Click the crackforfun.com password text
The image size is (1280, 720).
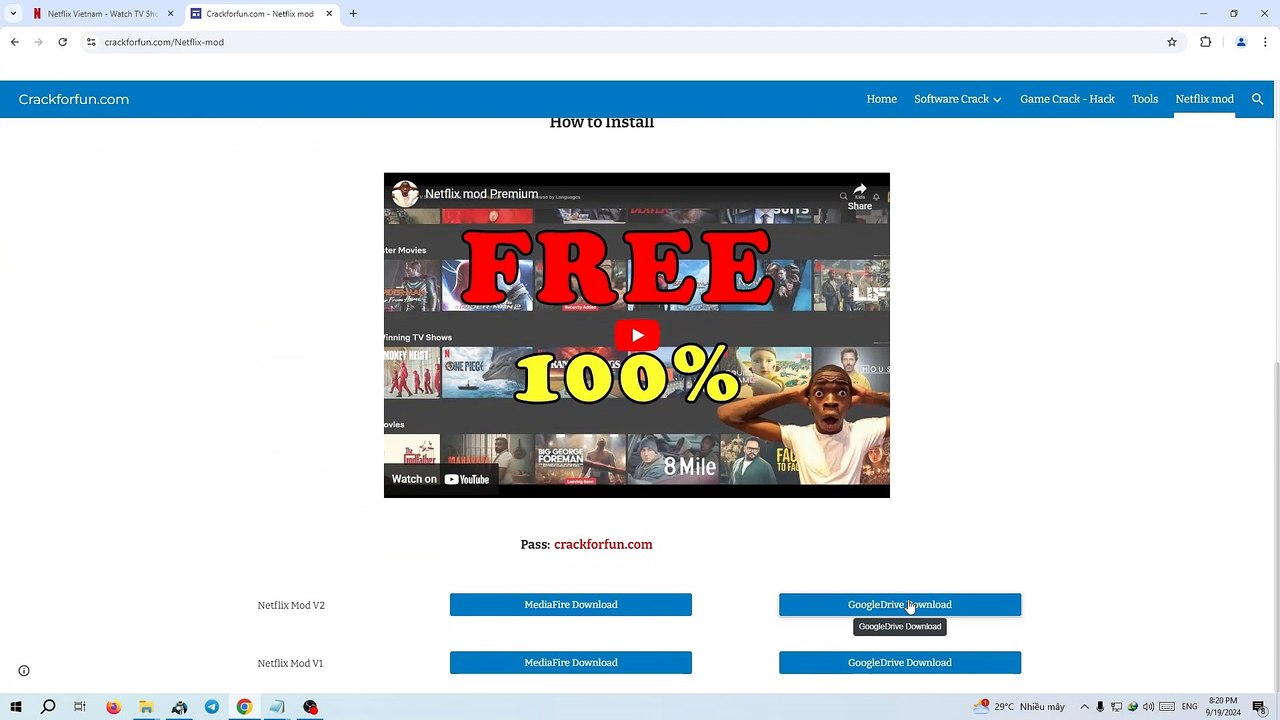[603, 545]
